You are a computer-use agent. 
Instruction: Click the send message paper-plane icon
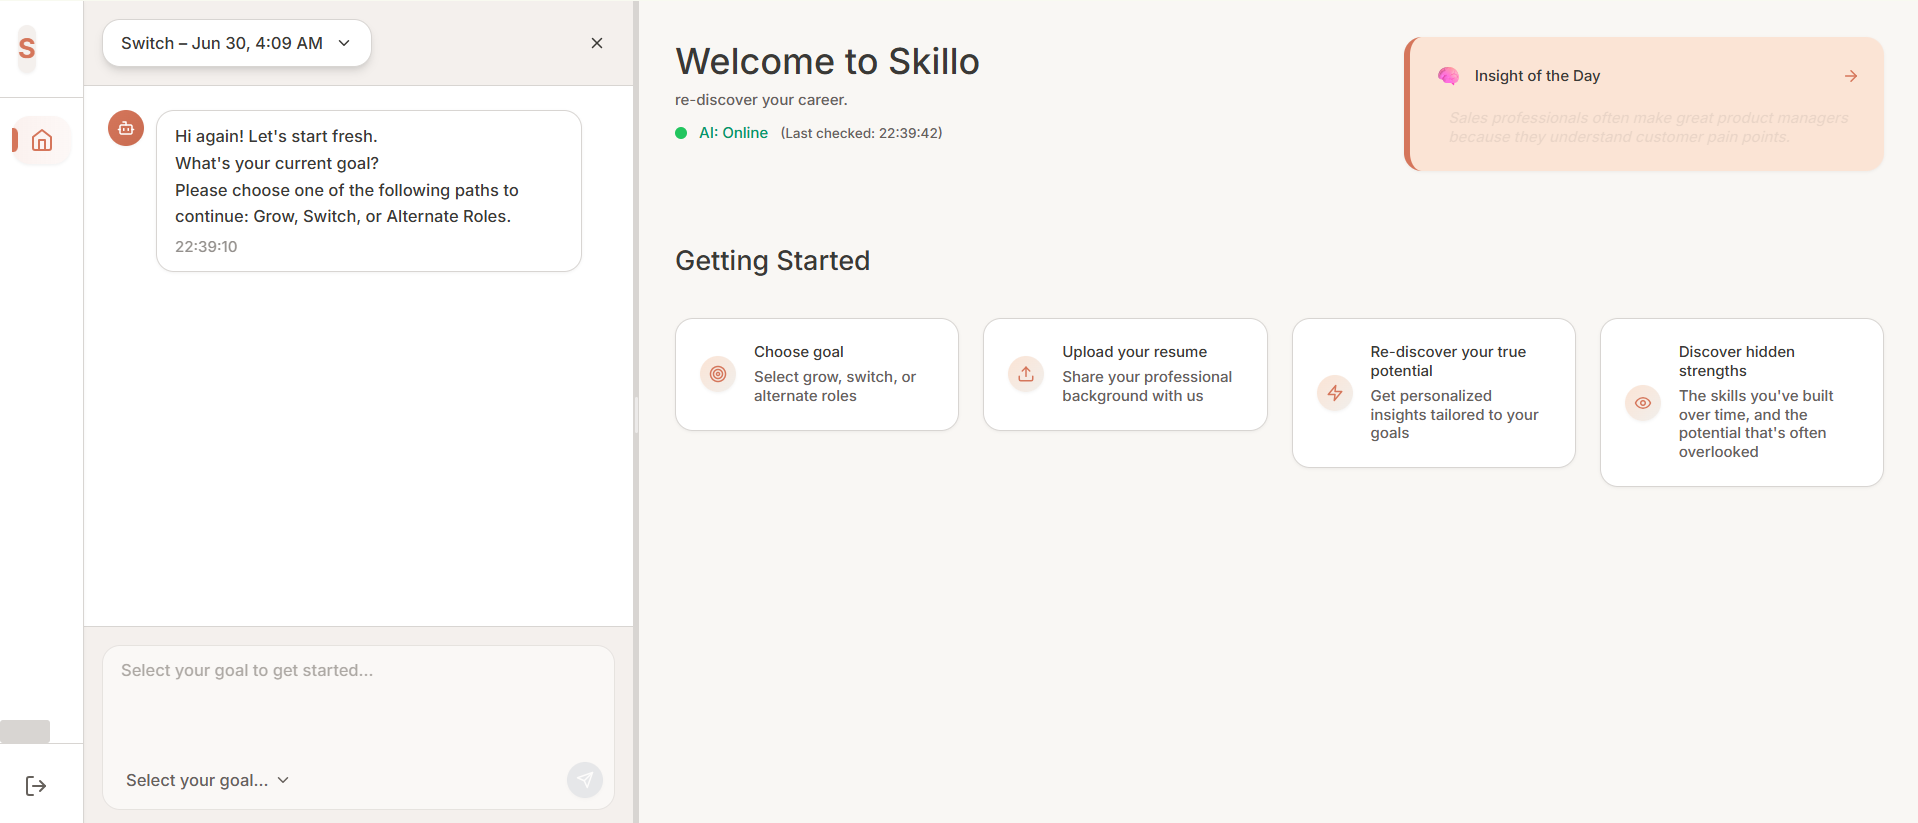(585, 780)
